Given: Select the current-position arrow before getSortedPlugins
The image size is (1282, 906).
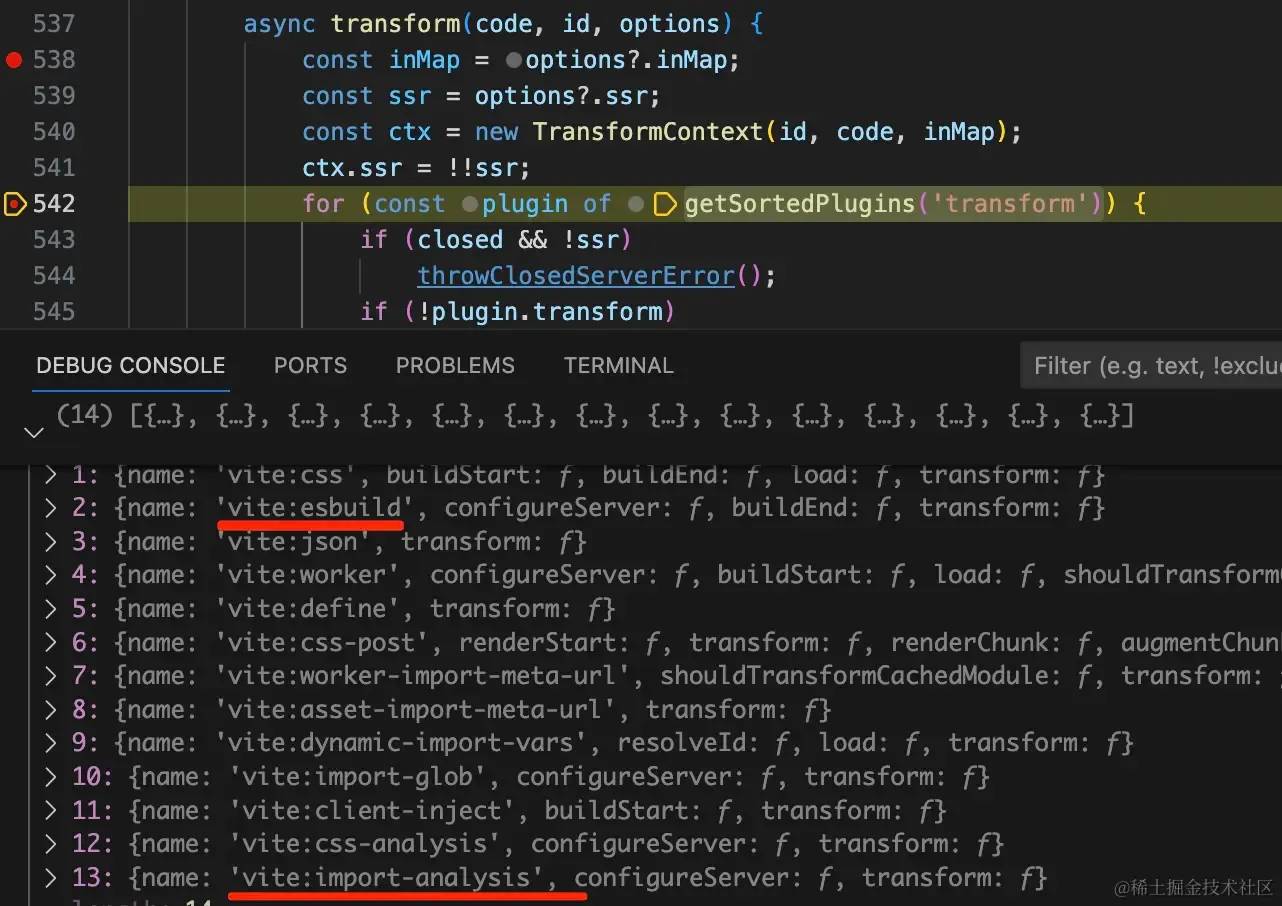Looking at the screenshot, I should pyautogui.click(x=664, y=204).
